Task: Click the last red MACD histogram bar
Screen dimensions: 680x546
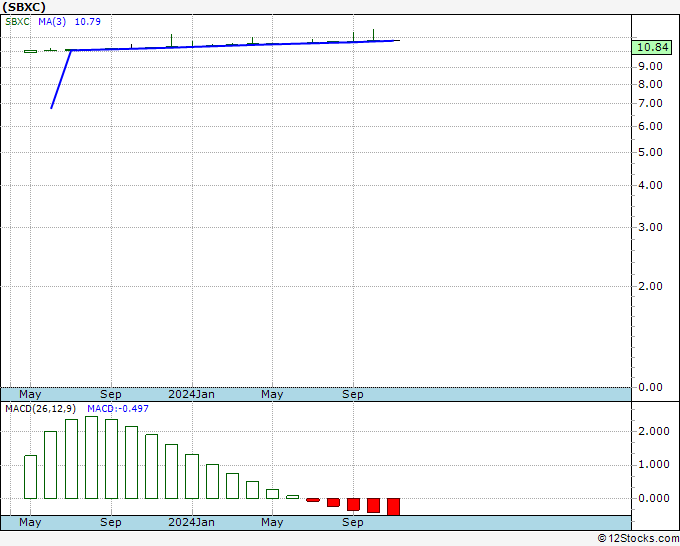Action: tap(393, 506)
